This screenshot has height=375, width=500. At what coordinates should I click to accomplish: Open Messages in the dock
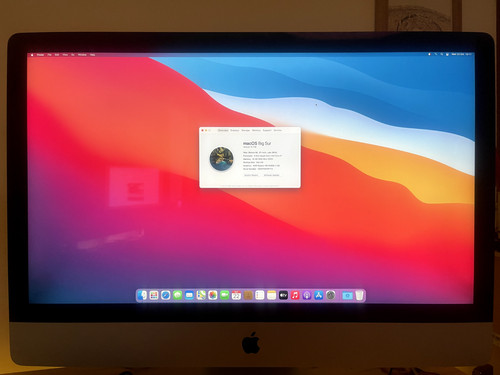[177, 295]
